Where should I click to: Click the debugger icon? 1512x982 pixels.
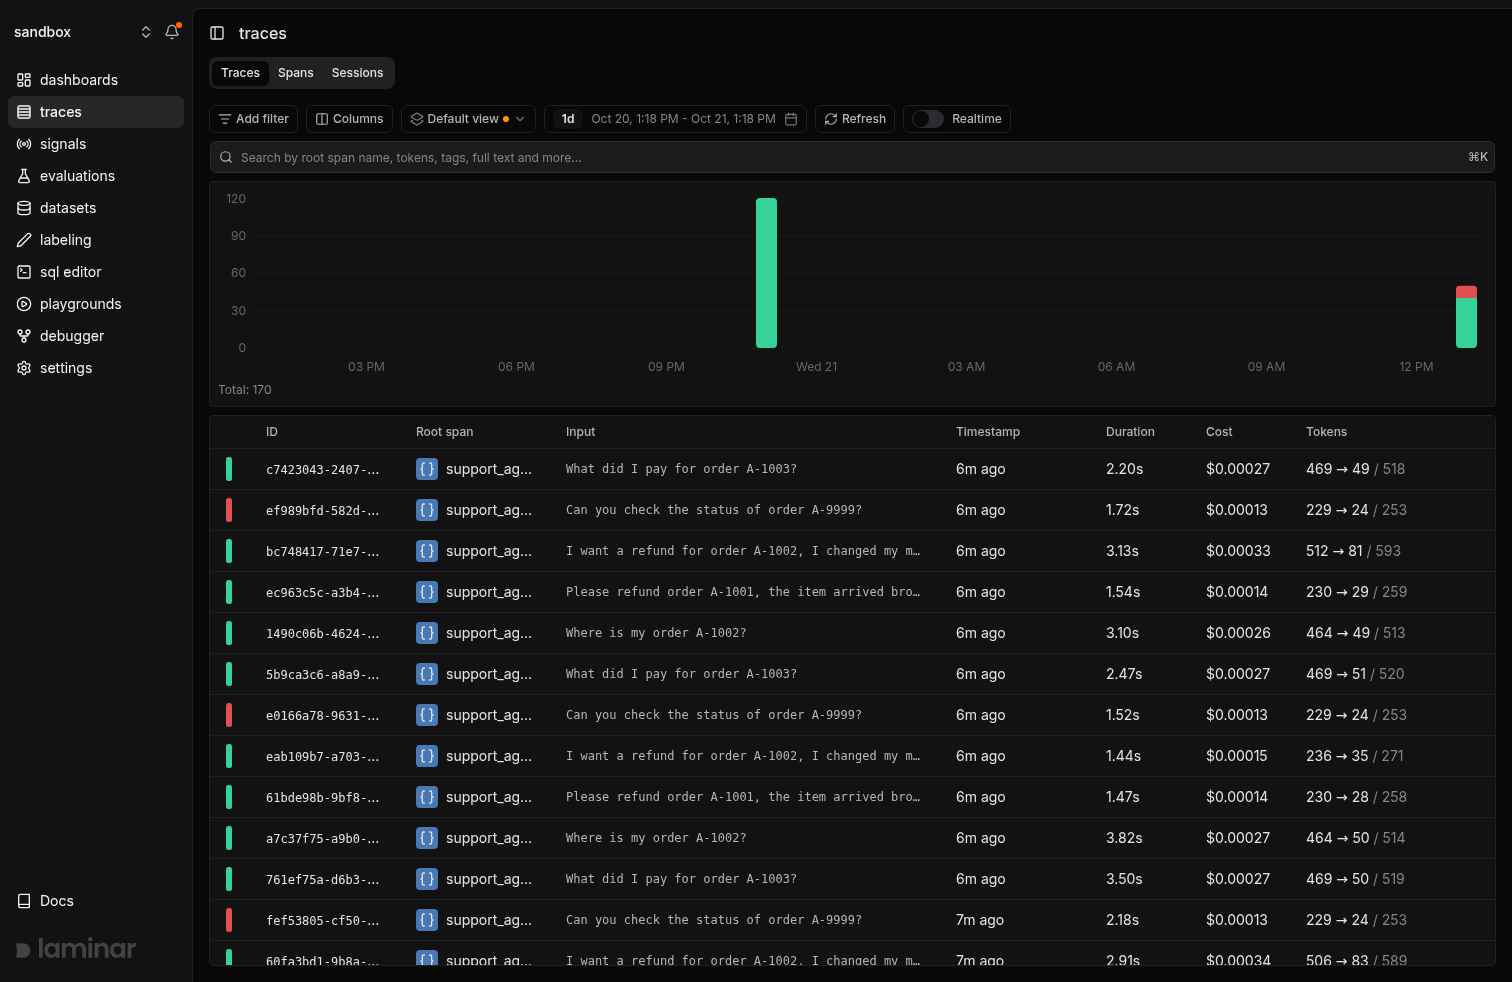[24, 336]
